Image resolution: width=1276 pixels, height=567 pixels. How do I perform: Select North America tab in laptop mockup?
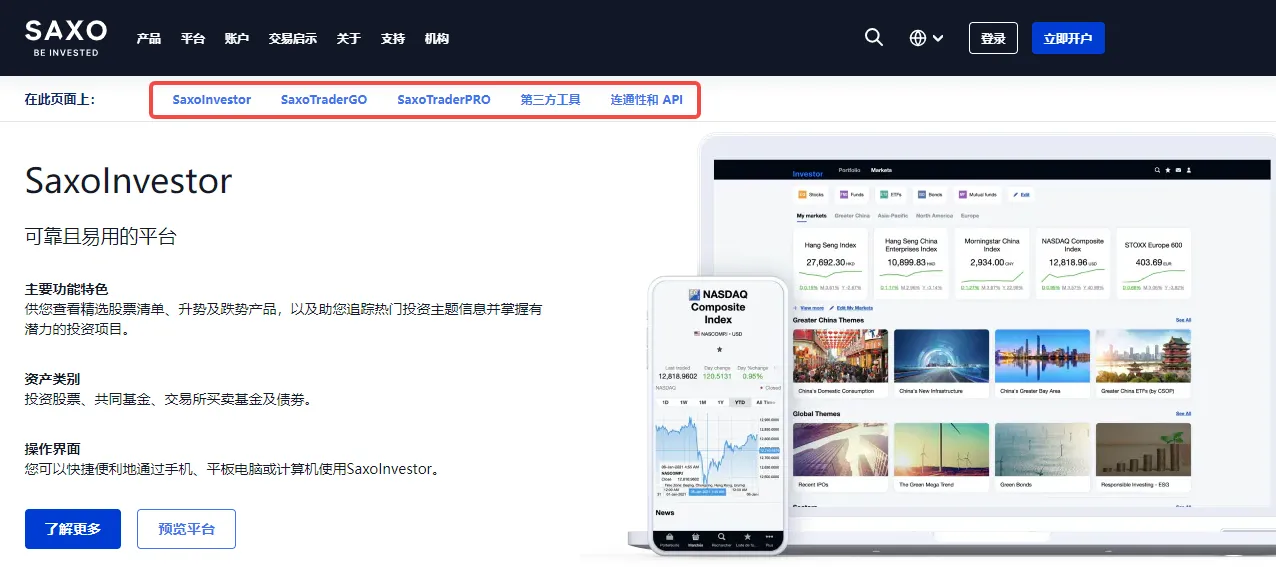point(935,215)
